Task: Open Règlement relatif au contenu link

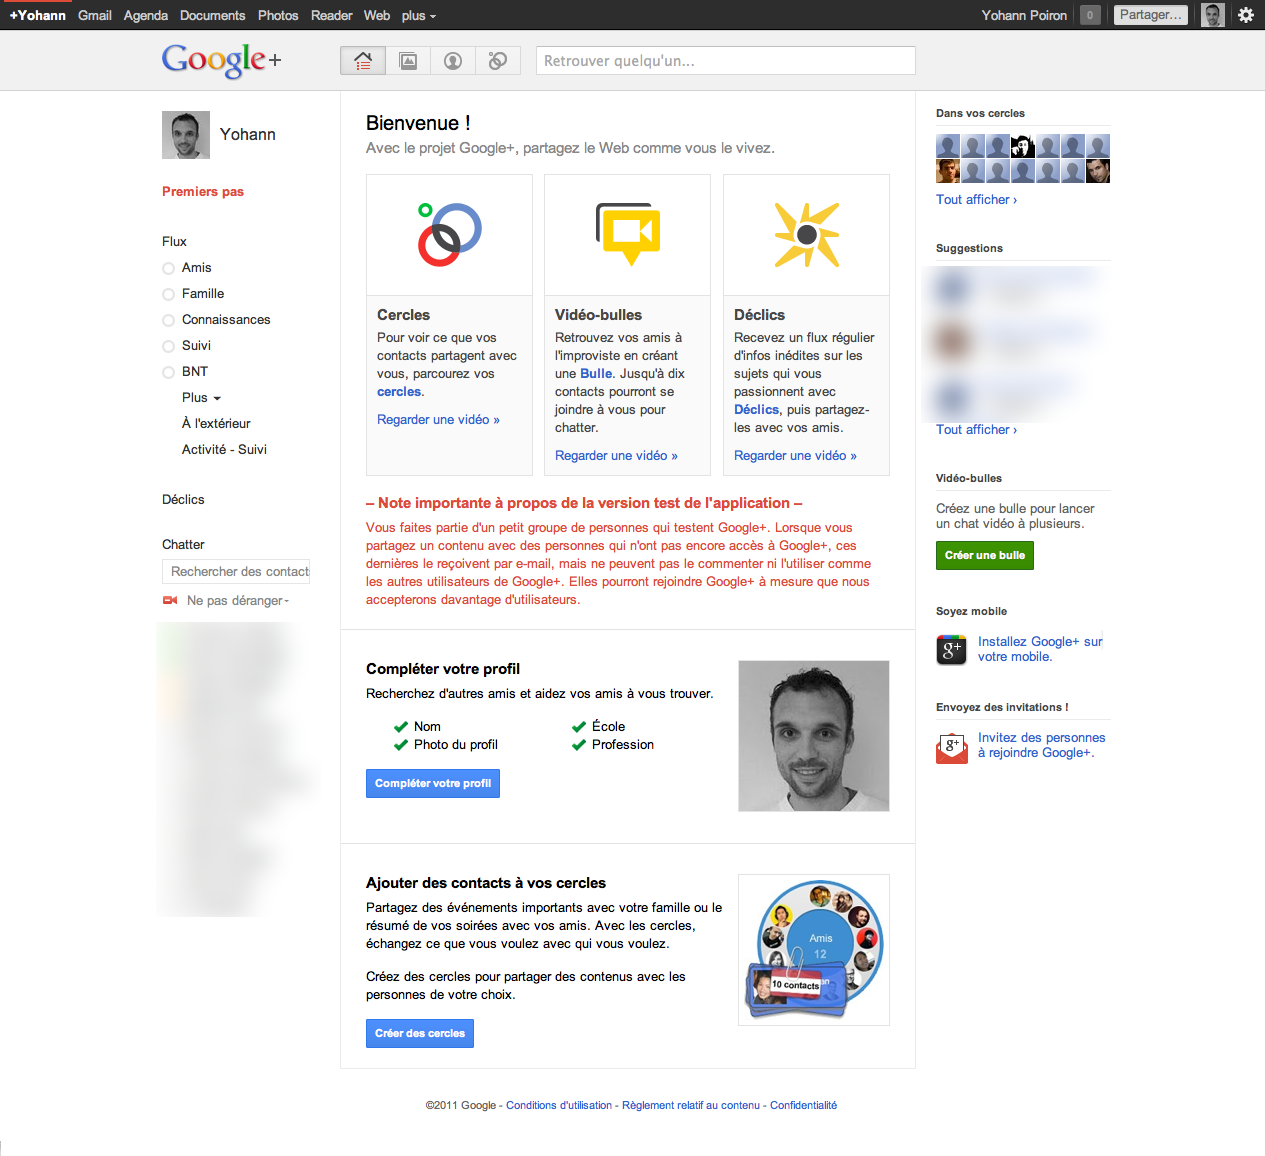Action: [691, 1106]
